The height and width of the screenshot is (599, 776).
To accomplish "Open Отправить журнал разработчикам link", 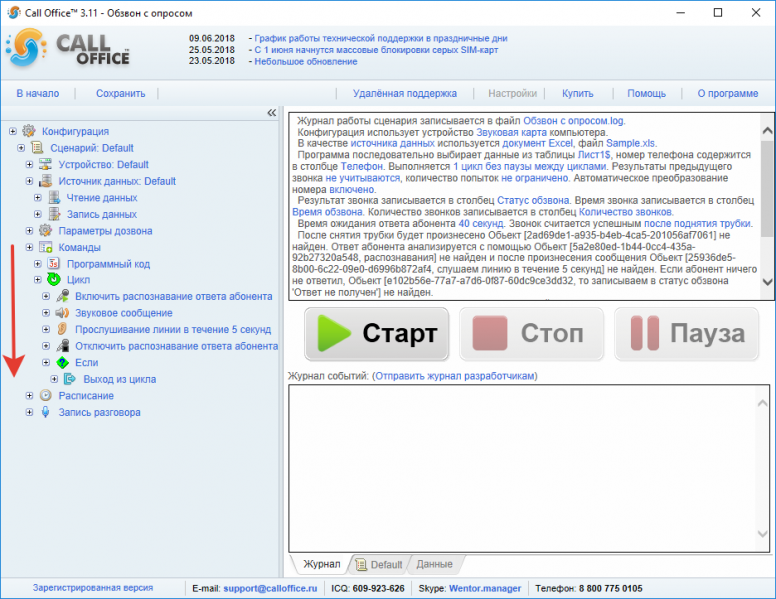I will coord(454,376).
